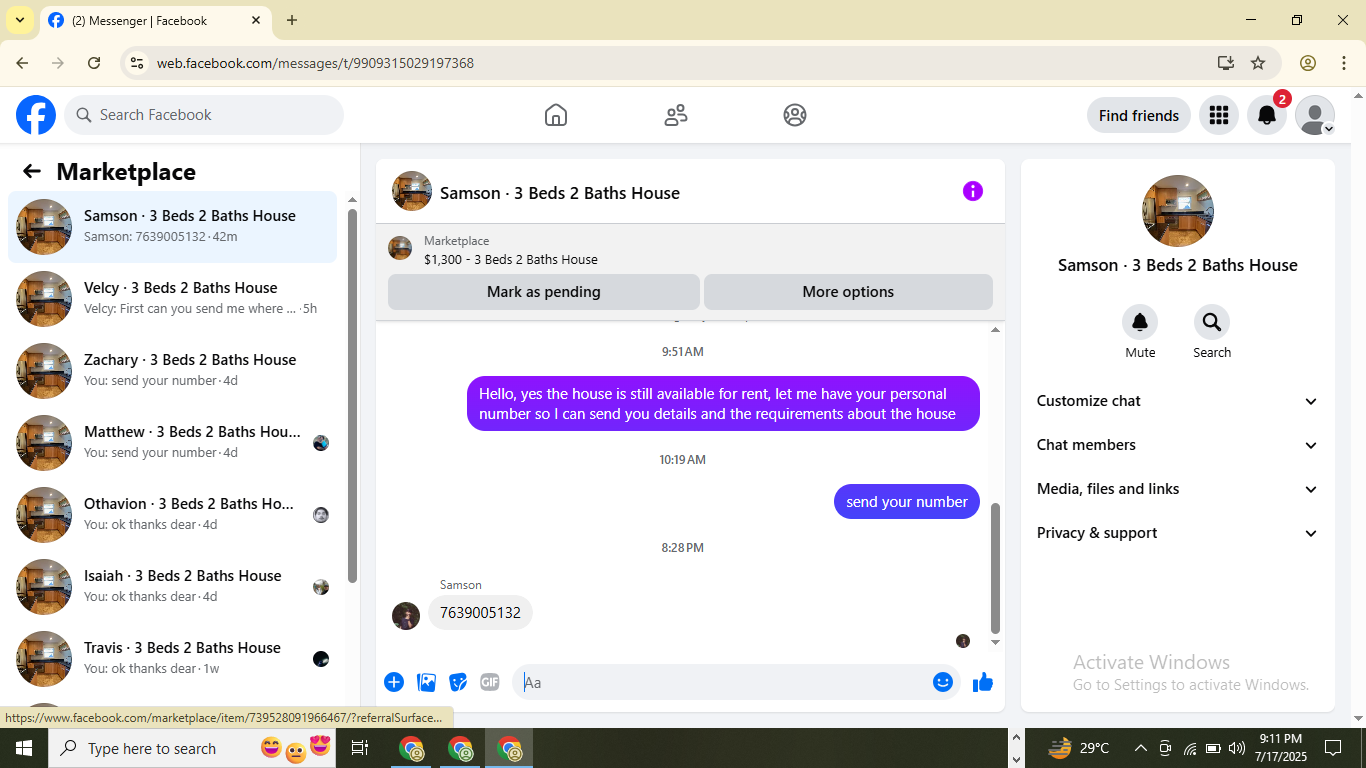Open Travis chat in list
1366x768 pixels.
pyautogui.click(x=173, y=659)
